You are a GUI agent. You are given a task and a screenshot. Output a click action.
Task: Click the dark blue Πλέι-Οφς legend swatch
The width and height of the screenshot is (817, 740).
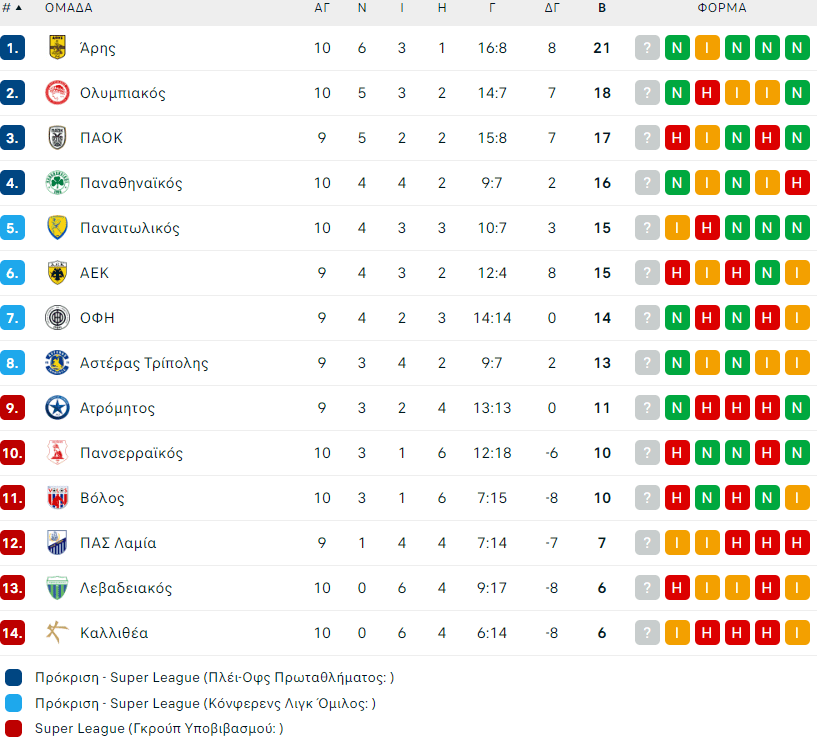tap(13, 677)
